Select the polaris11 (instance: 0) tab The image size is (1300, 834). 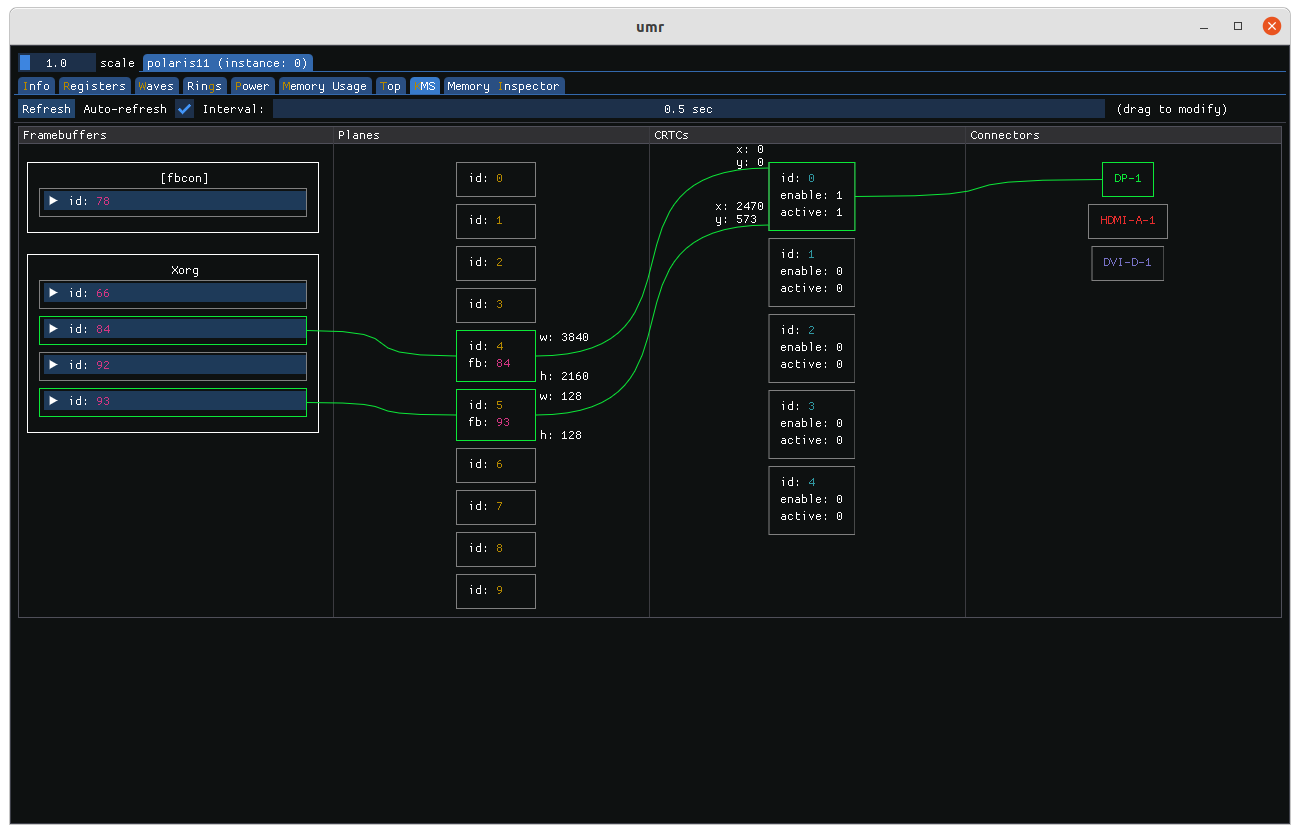point(228,62)
